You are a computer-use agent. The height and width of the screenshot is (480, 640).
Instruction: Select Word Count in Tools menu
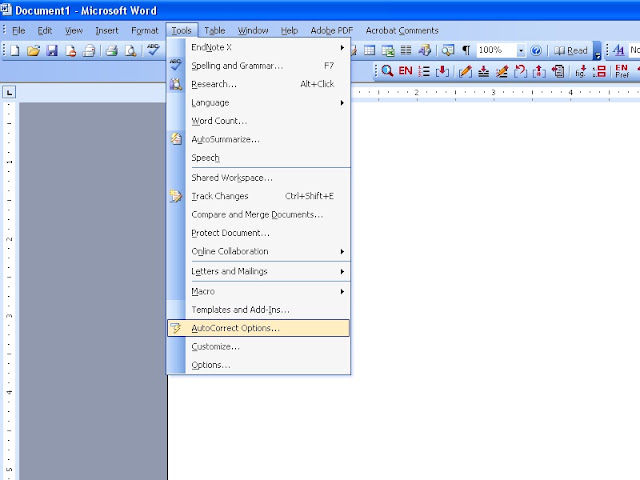pyautogui.click(x=258, y=121)
